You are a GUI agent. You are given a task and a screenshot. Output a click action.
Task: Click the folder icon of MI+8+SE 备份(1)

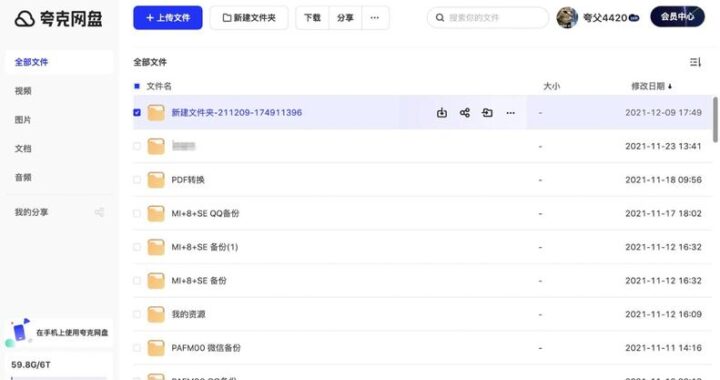point(156,247)
